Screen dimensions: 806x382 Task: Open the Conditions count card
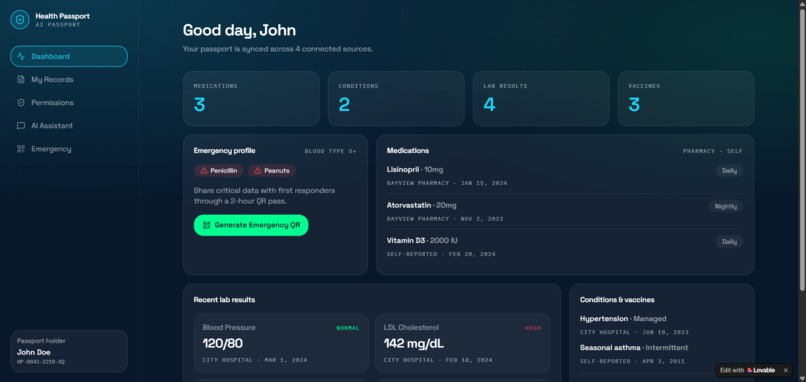tap(396, 99)
